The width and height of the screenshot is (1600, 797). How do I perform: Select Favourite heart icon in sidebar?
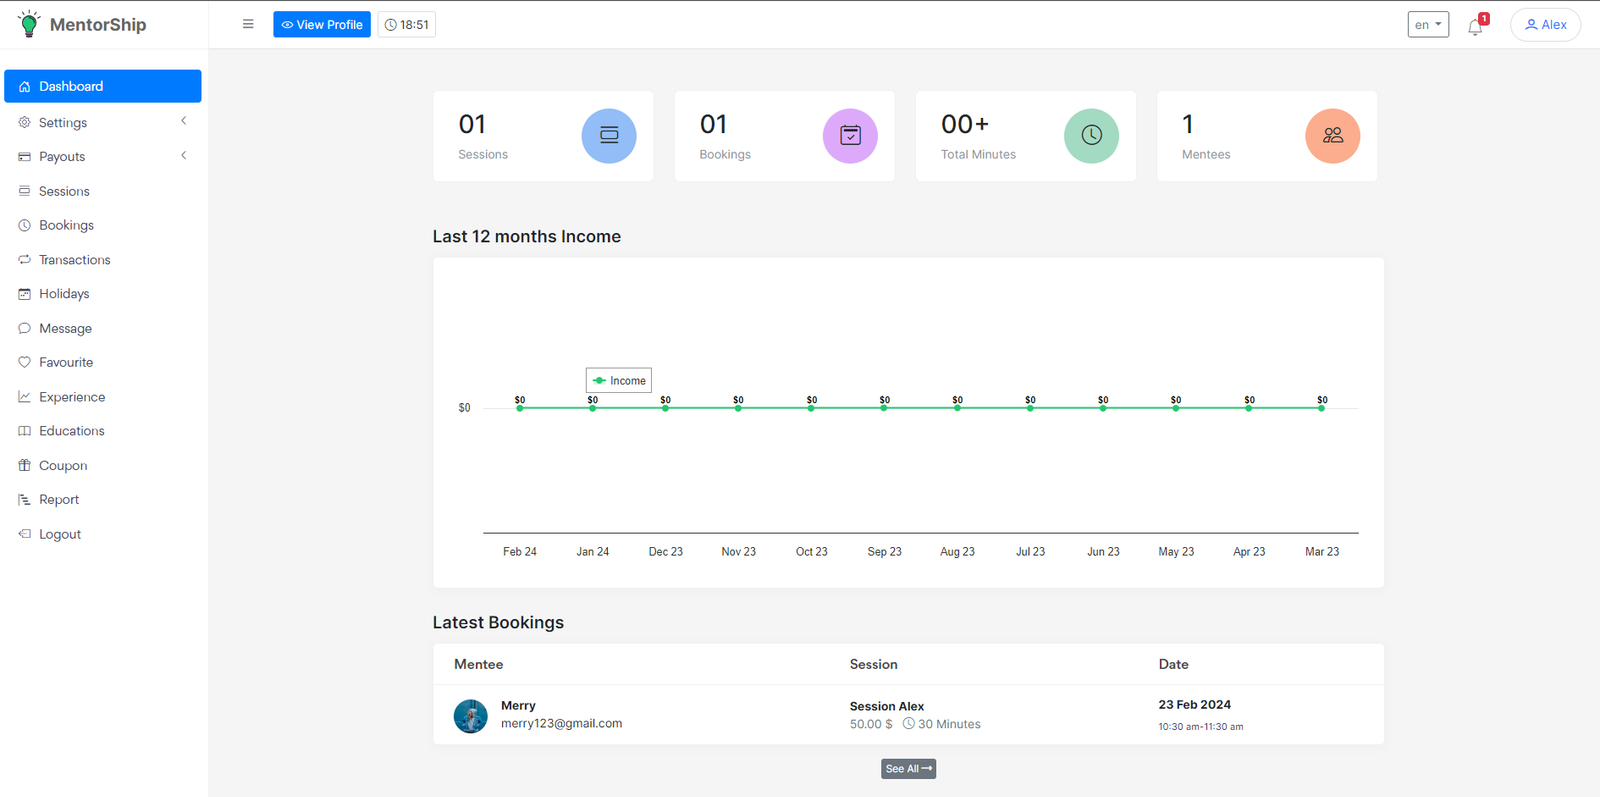[x=25, y=362]
